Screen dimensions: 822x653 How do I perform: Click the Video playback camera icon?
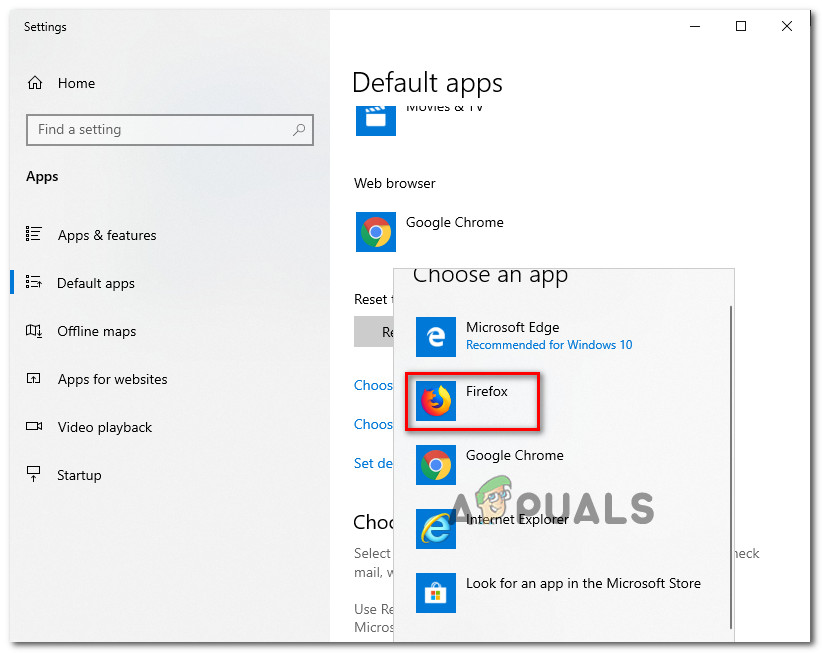[x=34, y=426]
